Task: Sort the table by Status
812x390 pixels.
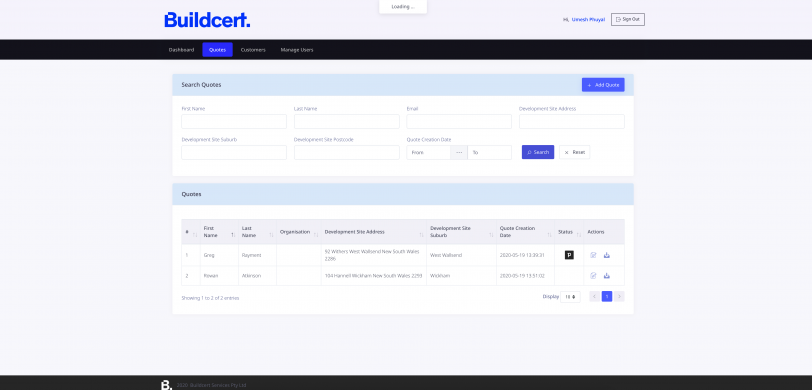Action: [579, 235]
